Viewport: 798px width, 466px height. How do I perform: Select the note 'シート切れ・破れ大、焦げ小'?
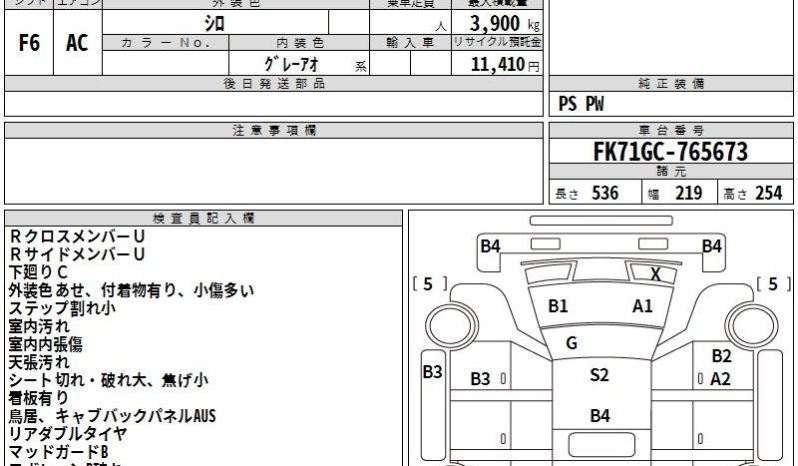(x=108, y=380)
